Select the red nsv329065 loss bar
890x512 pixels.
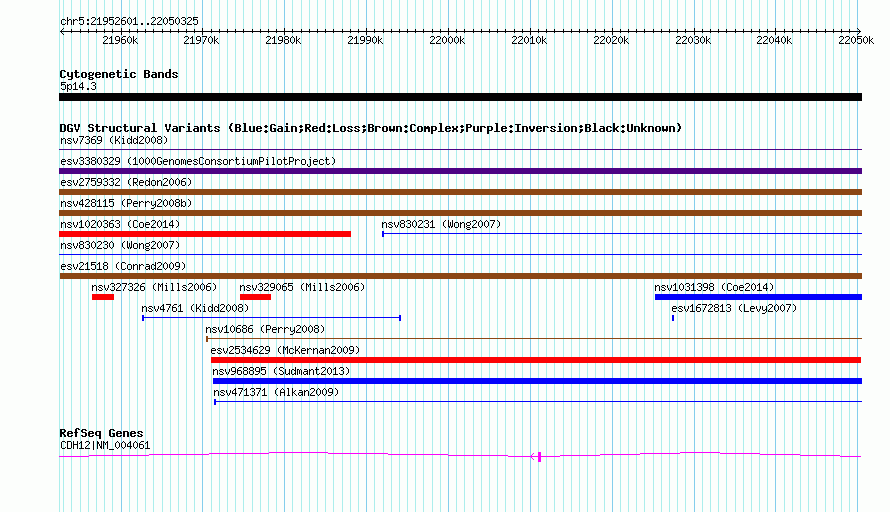point(255,297)
